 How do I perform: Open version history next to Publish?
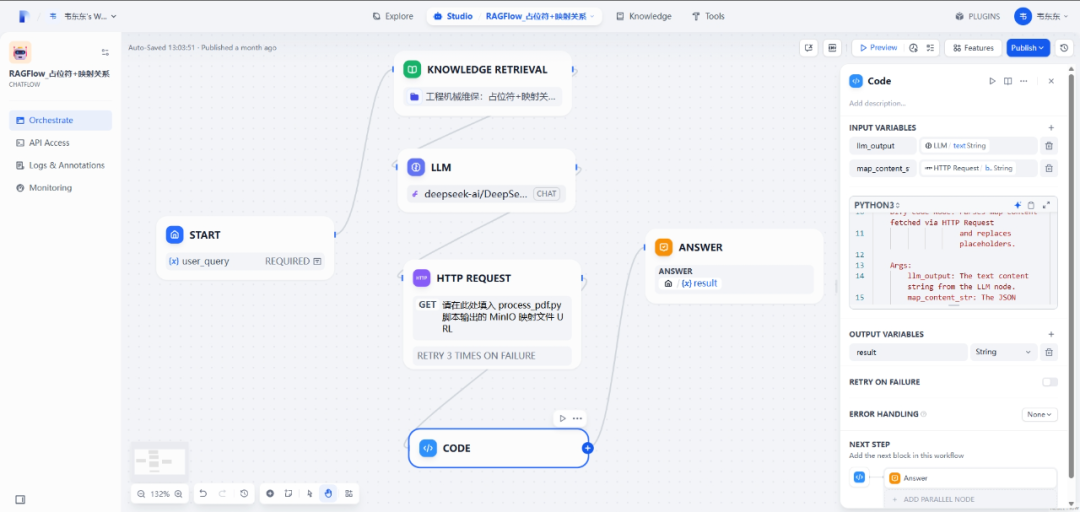1064,48
